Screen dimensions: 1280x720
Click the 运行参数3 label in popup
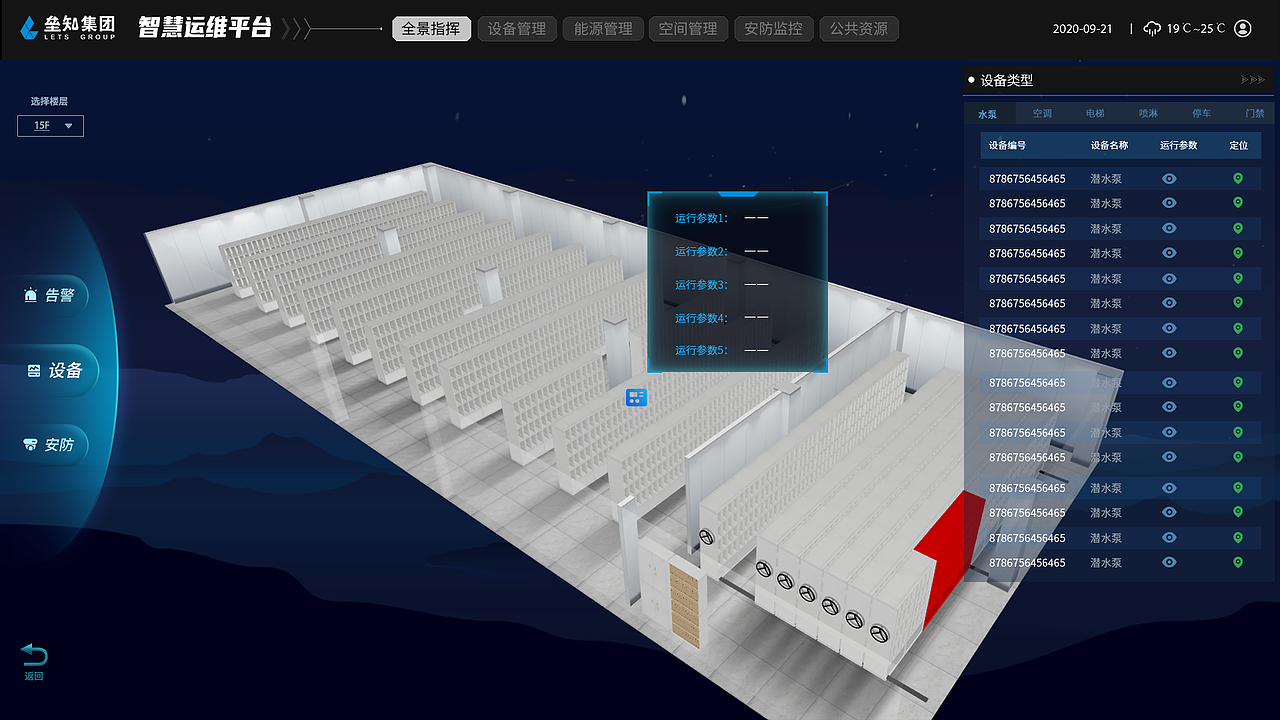pos(702,285)
